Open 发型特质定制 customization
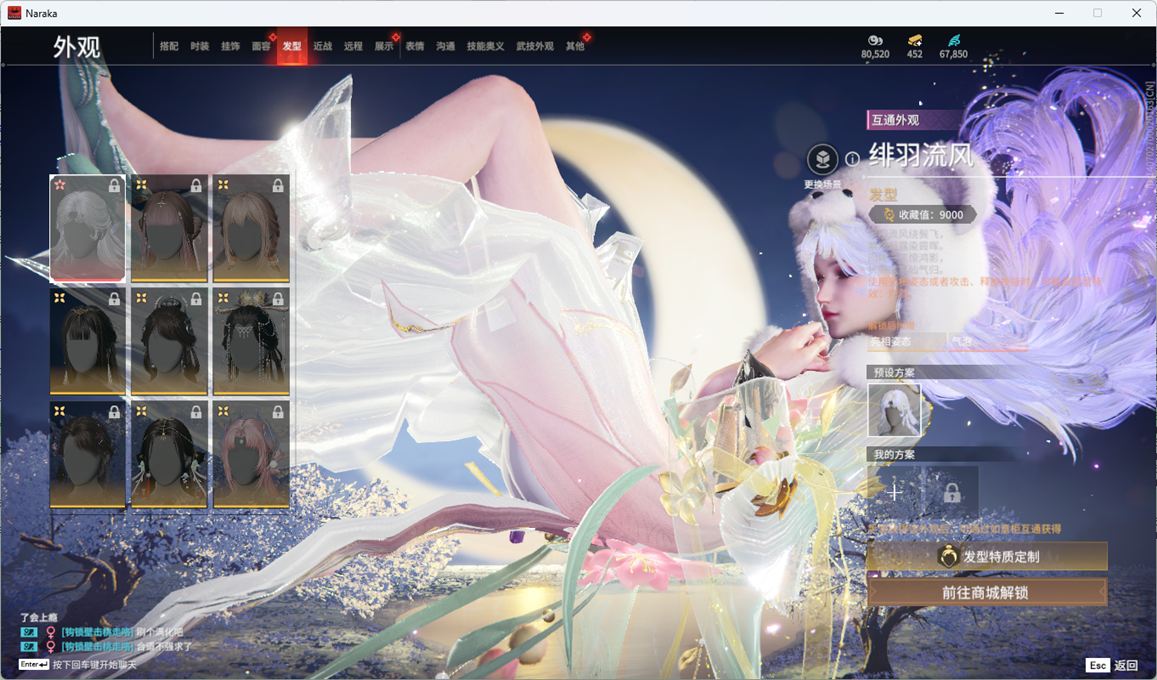Viewport: 1157px width, 680px height. point(987,557)
